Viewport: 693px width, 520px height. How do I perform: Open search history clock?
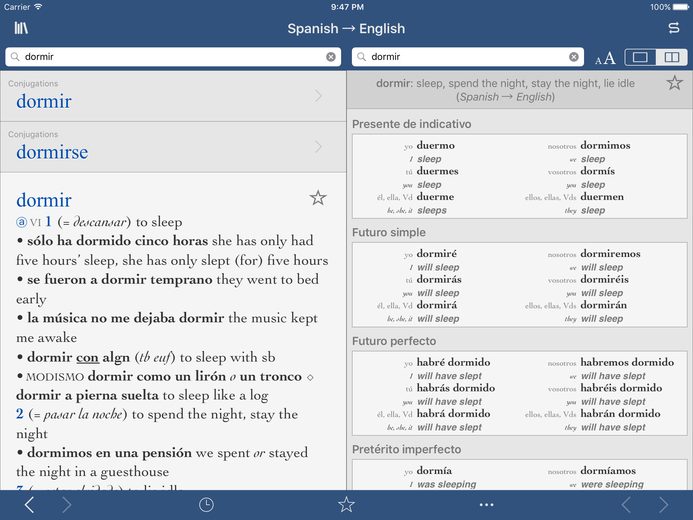206,505
